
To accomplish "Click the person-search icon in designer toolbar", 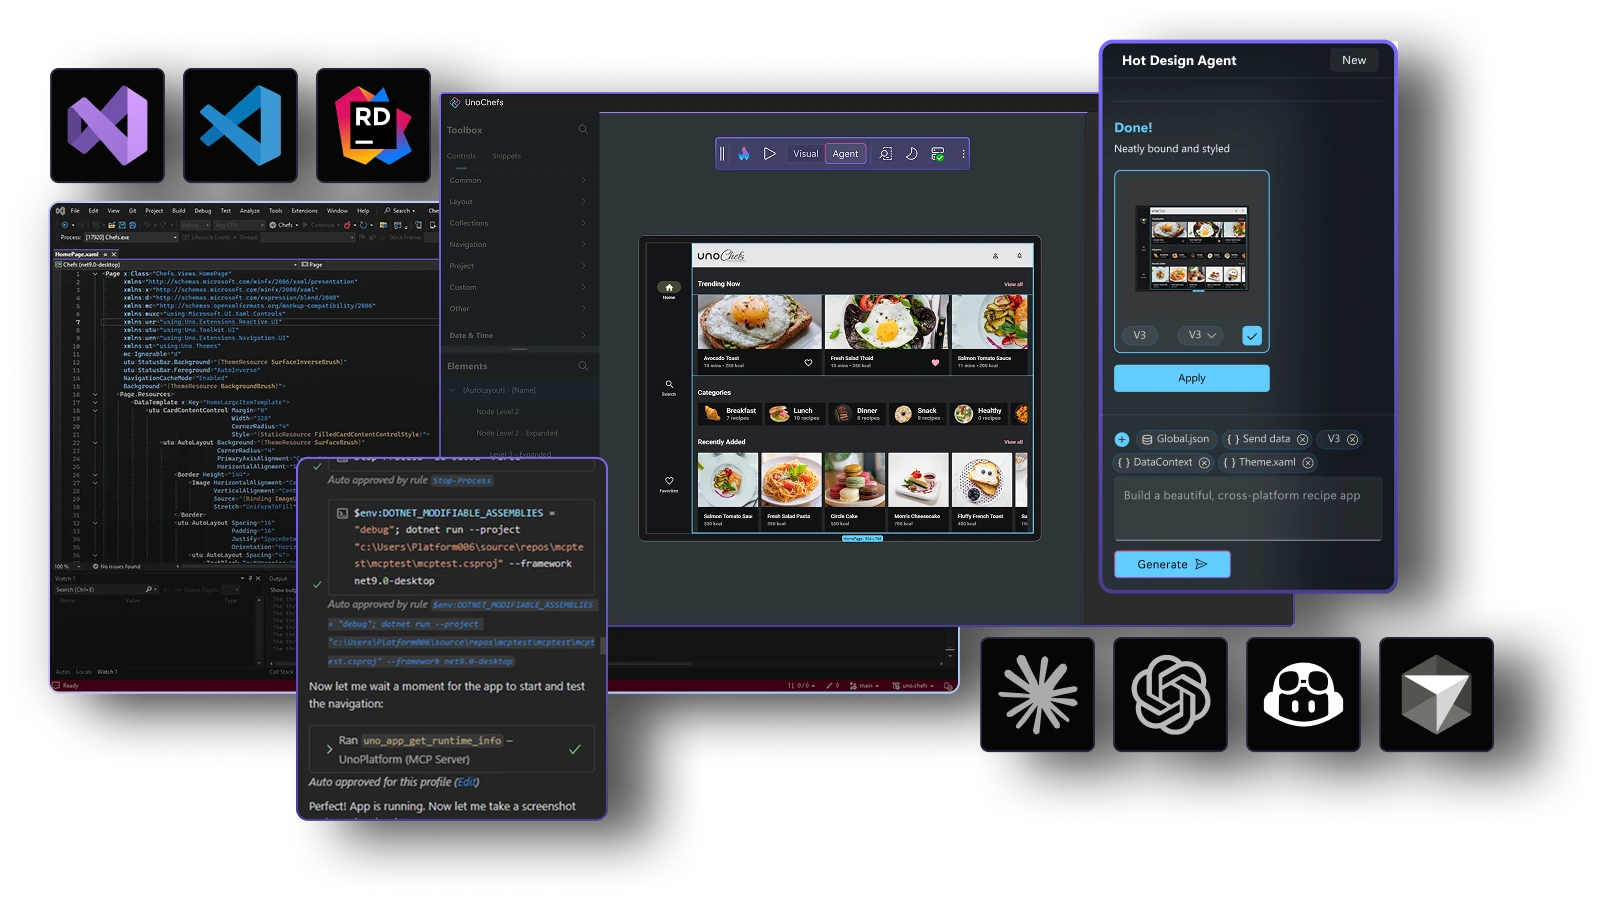I will click(x=886, y=154).
